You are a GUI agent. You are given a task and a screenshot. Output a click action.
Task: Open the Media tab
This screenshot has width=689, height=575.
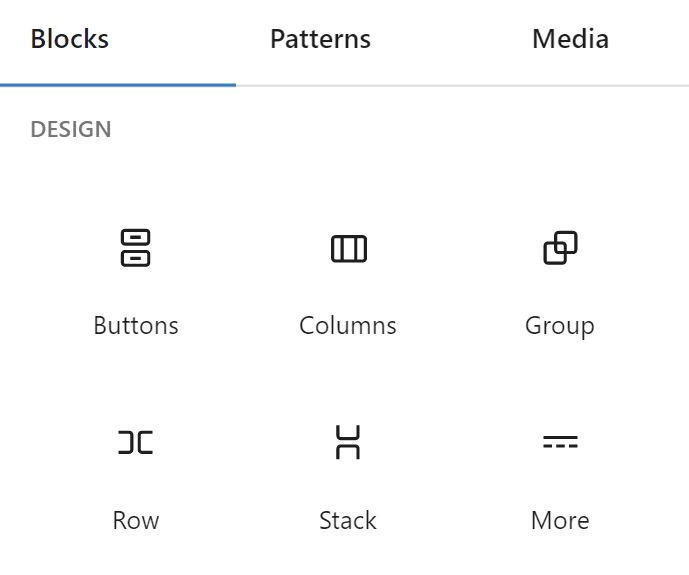pos(570,39)
